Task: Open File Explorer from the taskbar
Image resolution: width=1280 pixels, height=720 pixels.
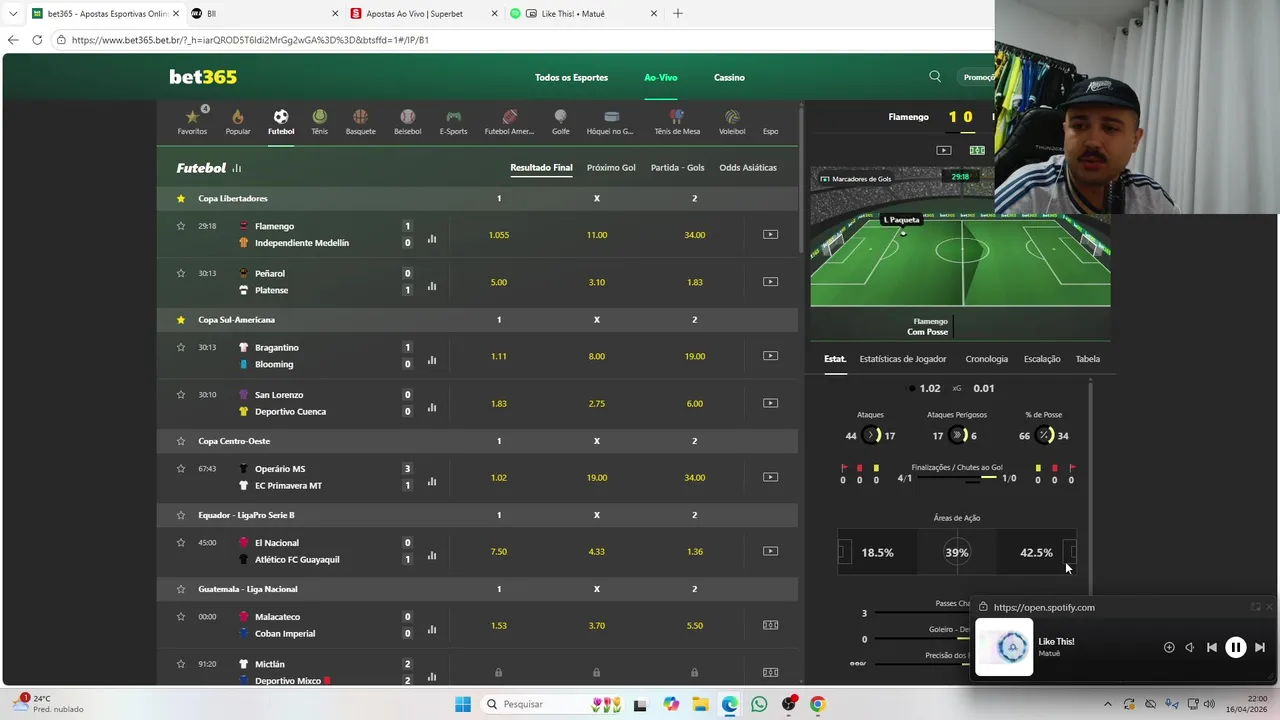Action: (x=700, y=704)
